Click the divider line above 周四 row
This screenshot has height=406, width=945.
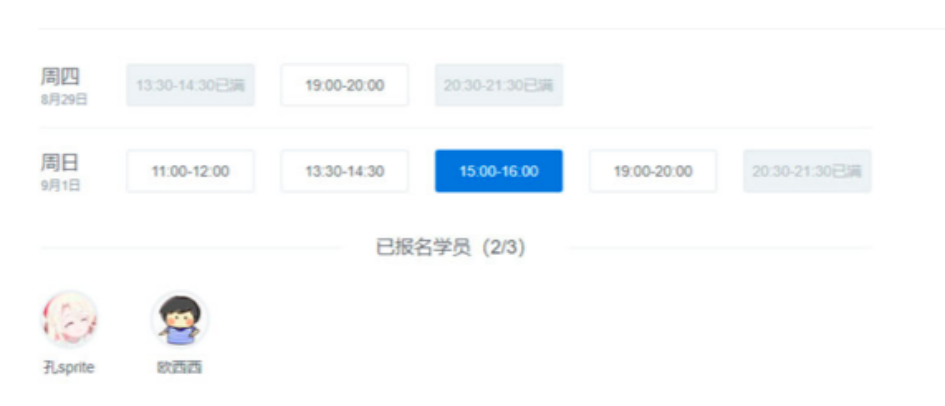[492, 28]
